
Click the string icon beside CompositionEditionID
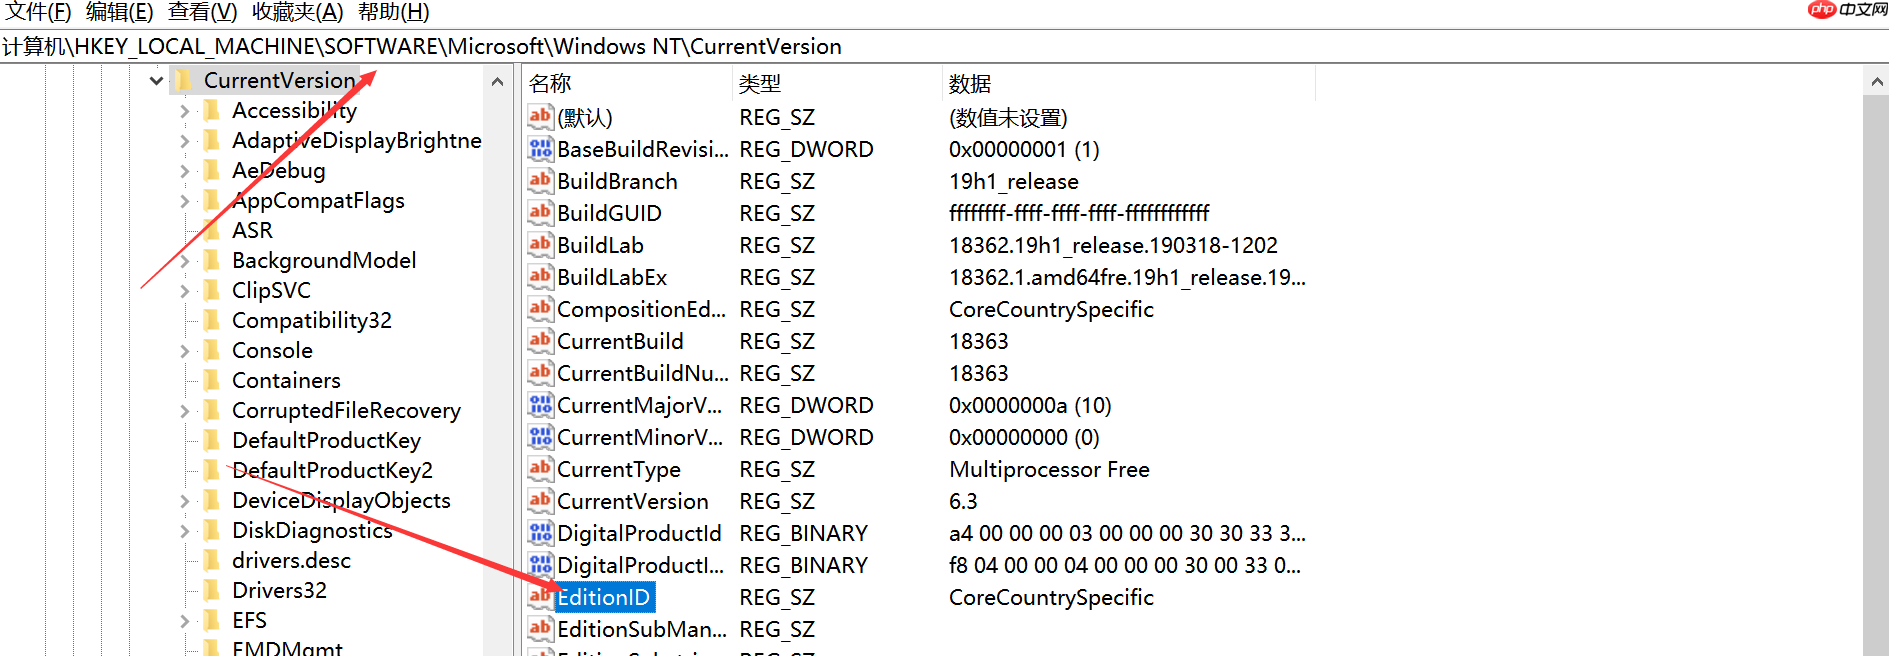pyautogui.click(x=540, y=309)
